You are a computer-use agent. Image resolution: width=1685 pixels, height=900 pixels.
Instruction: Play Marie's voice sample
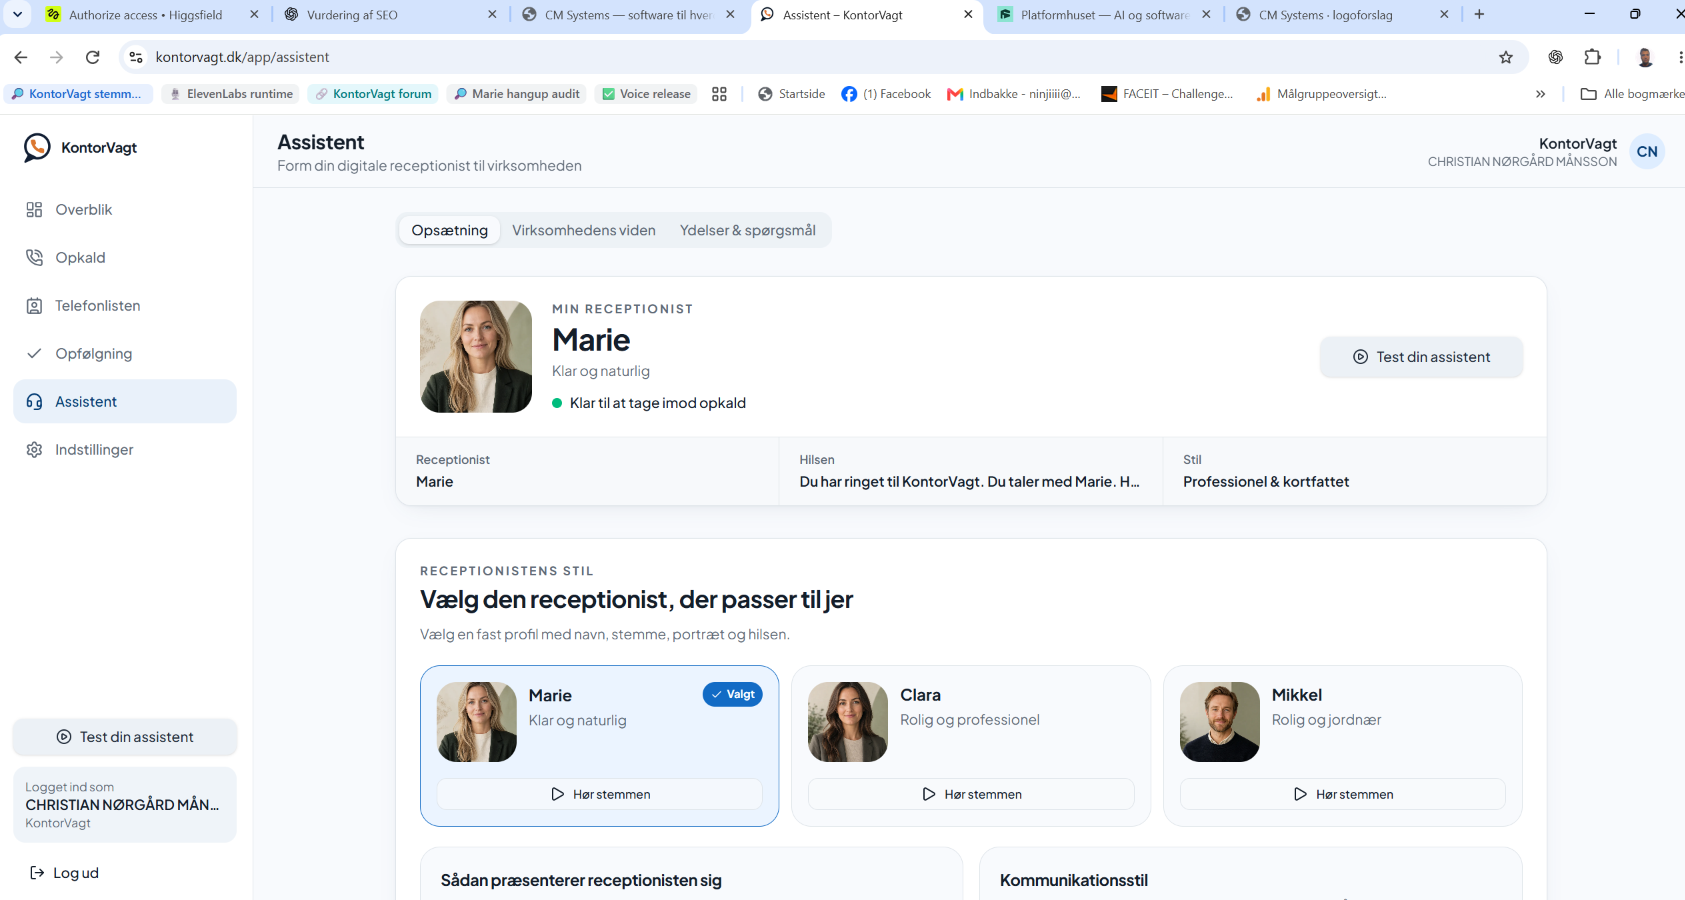pos(600,794)
